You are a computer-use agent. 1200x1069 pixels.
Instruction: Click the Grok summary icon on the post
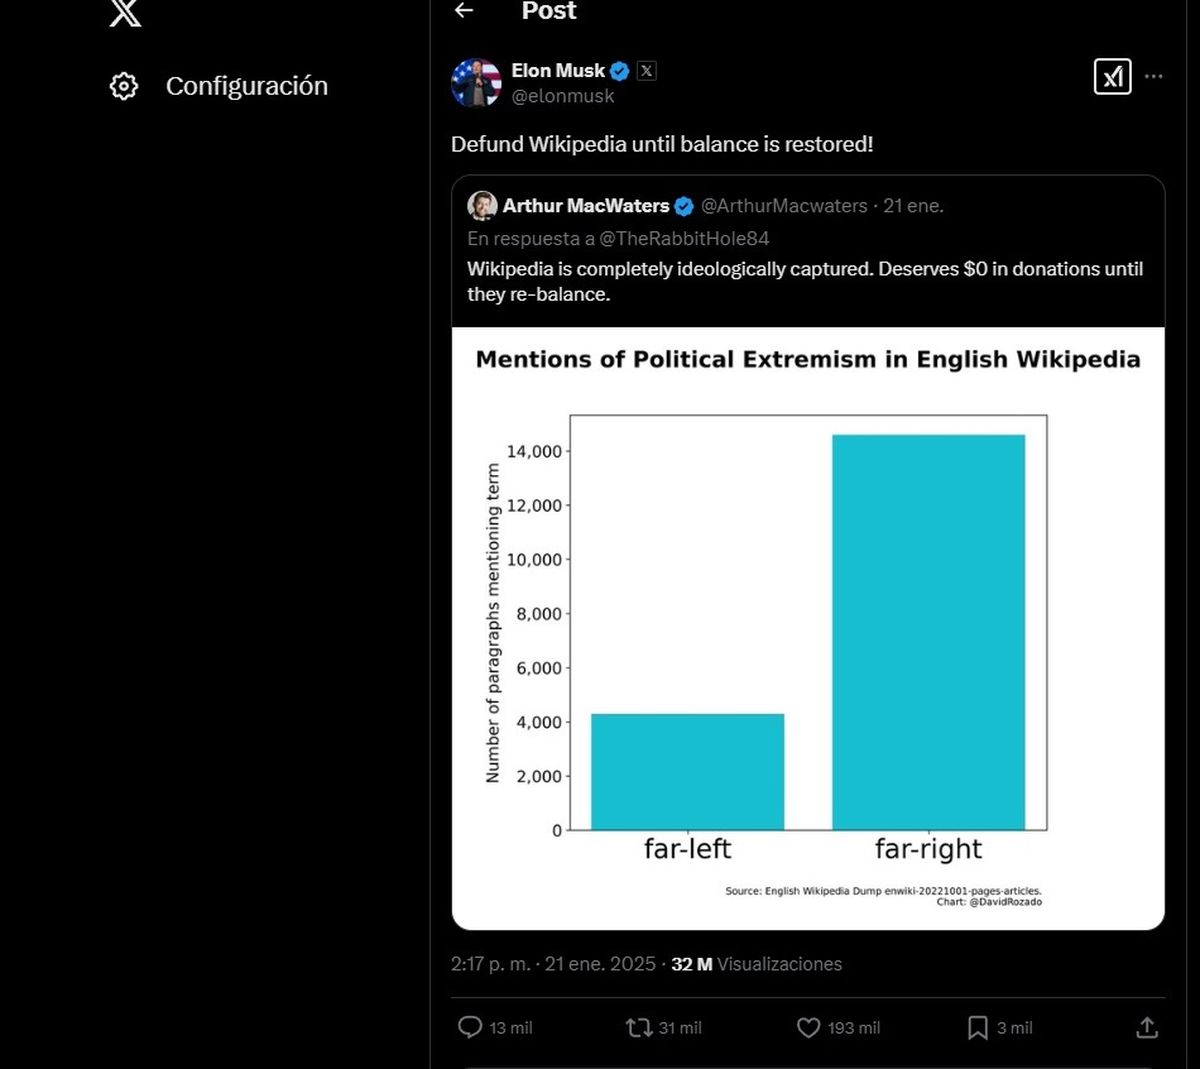click(1113, 77)
